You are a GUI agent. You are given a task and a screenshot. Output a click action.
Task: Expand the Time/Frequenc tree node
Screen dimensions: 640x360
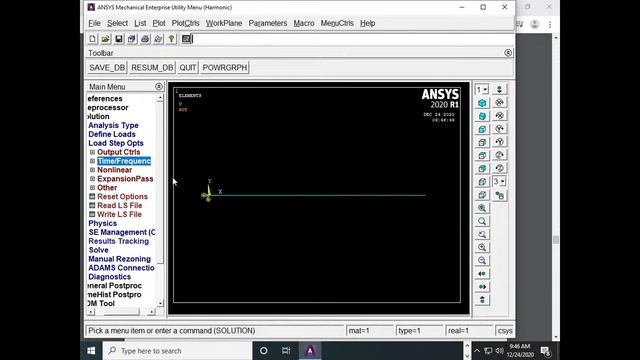[92, 161]
